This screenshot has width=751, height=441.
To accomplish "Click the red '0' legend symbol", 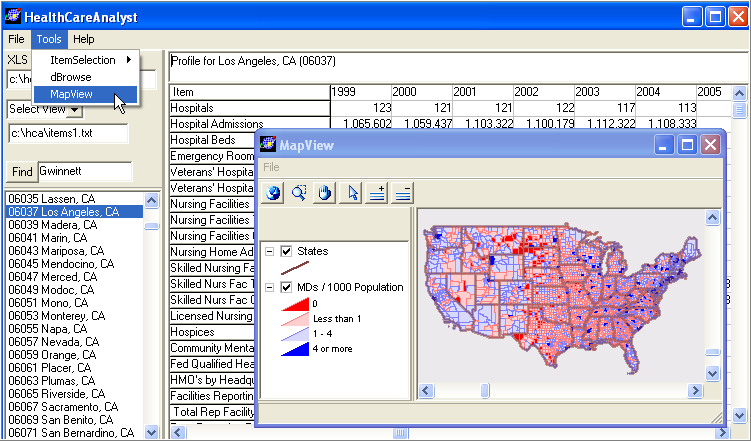I will click(x=296, y=303).
